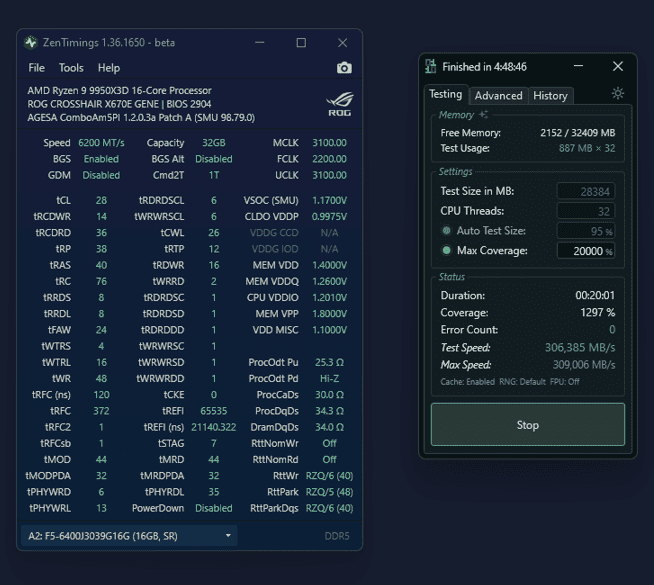Click the CPU Threads field
This screenshot has width=654, height=585.
586,211
